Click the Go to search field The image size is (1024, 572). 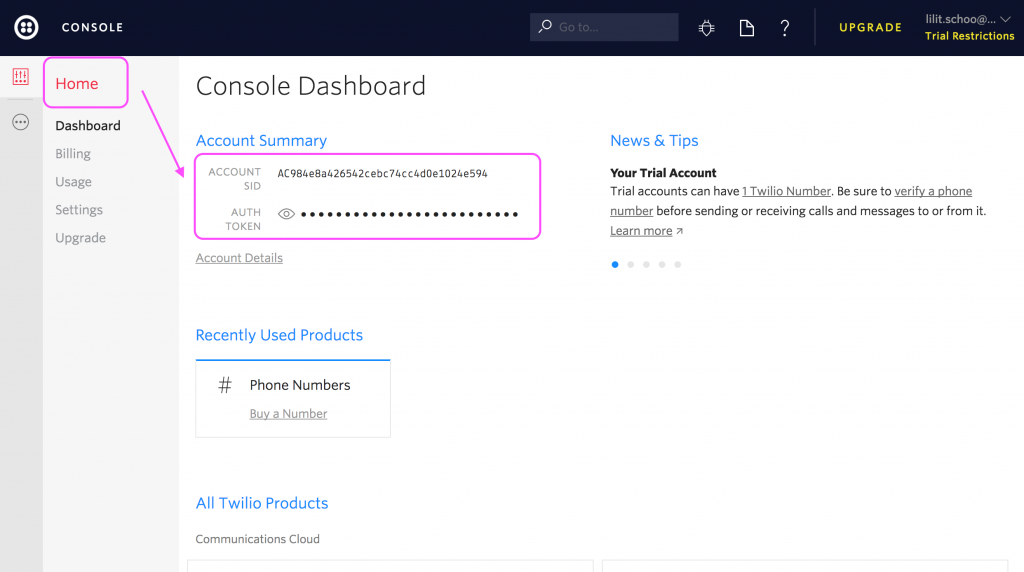(604, 27)
